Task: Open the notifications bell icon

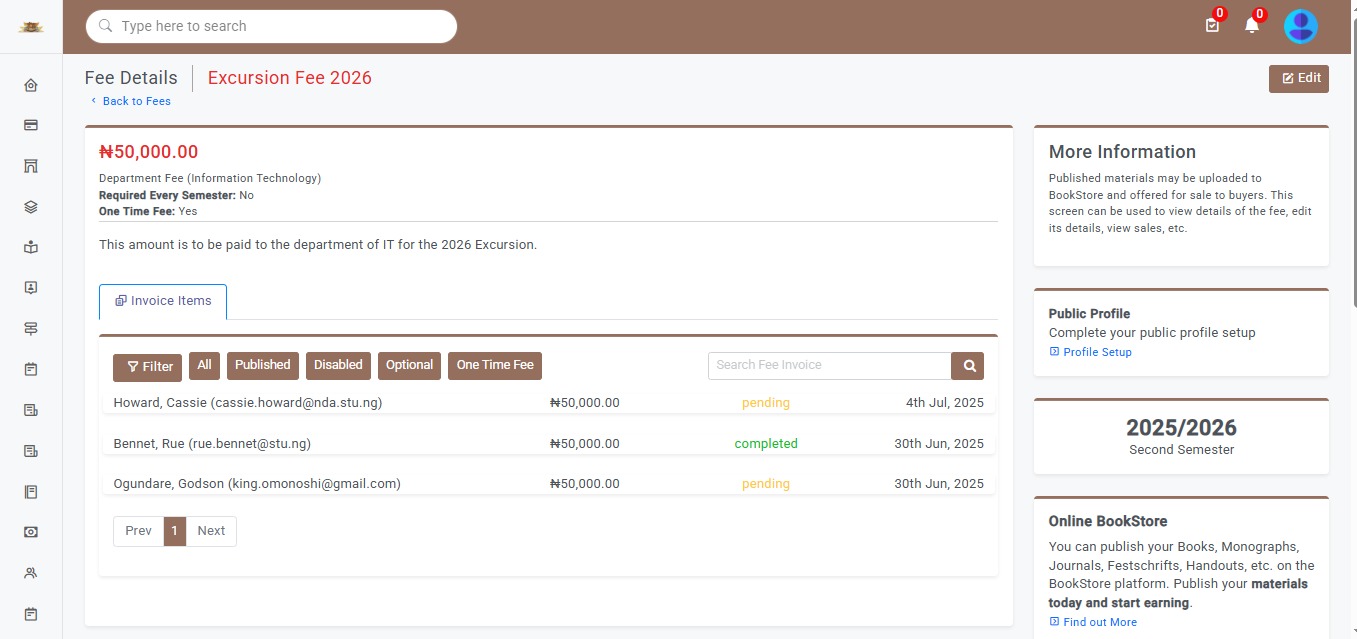Action: [1251, 26]
